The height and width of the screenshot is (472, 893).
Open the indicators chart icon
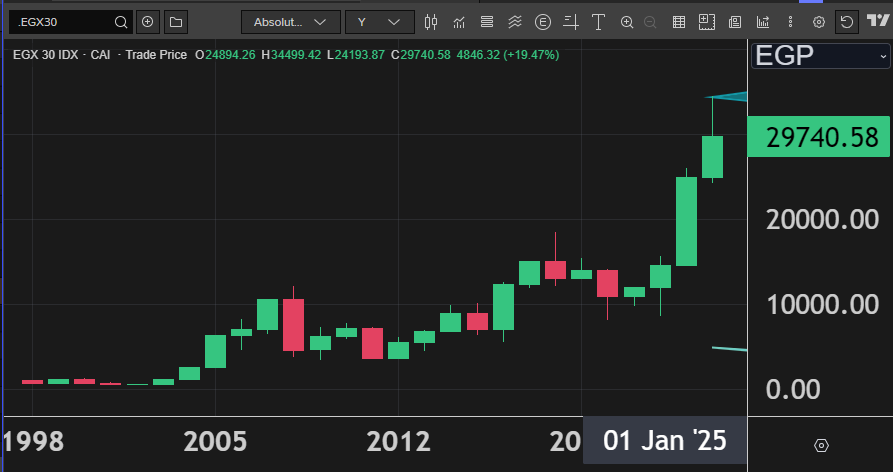tap(459, 22)
